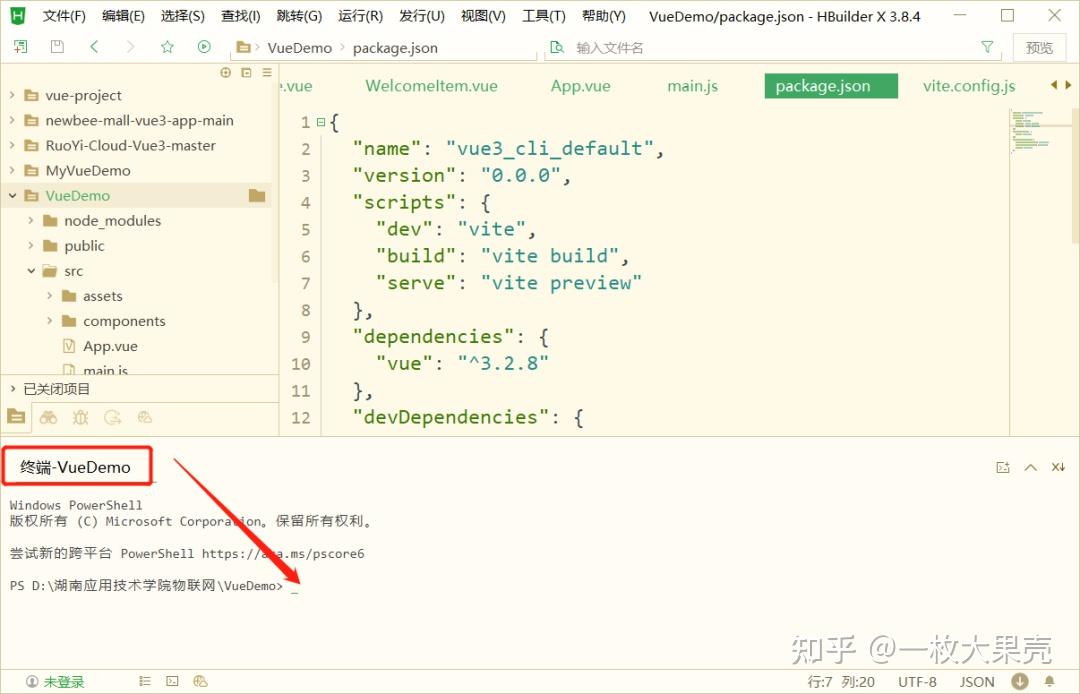Open terminal in external window icon
The width and height of the screenshot is (1080, 694).
click(x=1003, y=466)
